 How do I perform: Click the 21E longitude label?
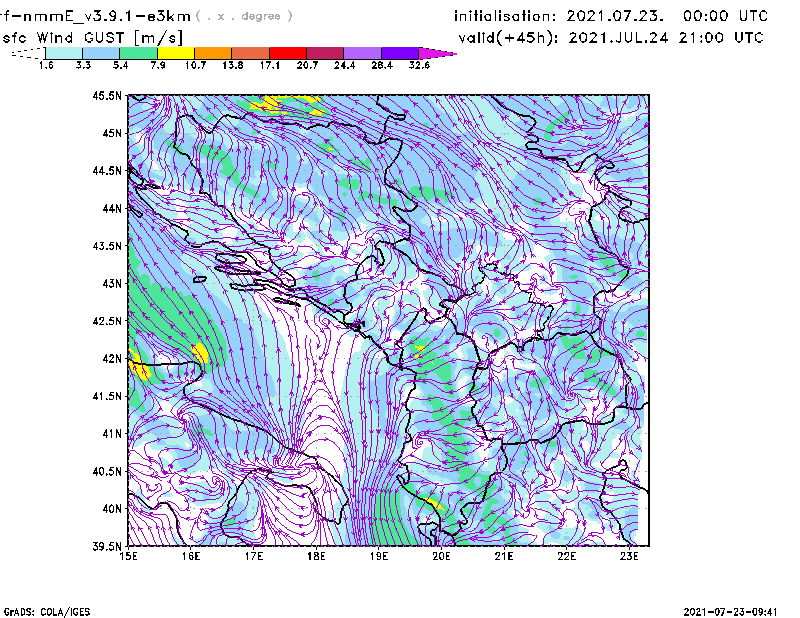[504, 556]
